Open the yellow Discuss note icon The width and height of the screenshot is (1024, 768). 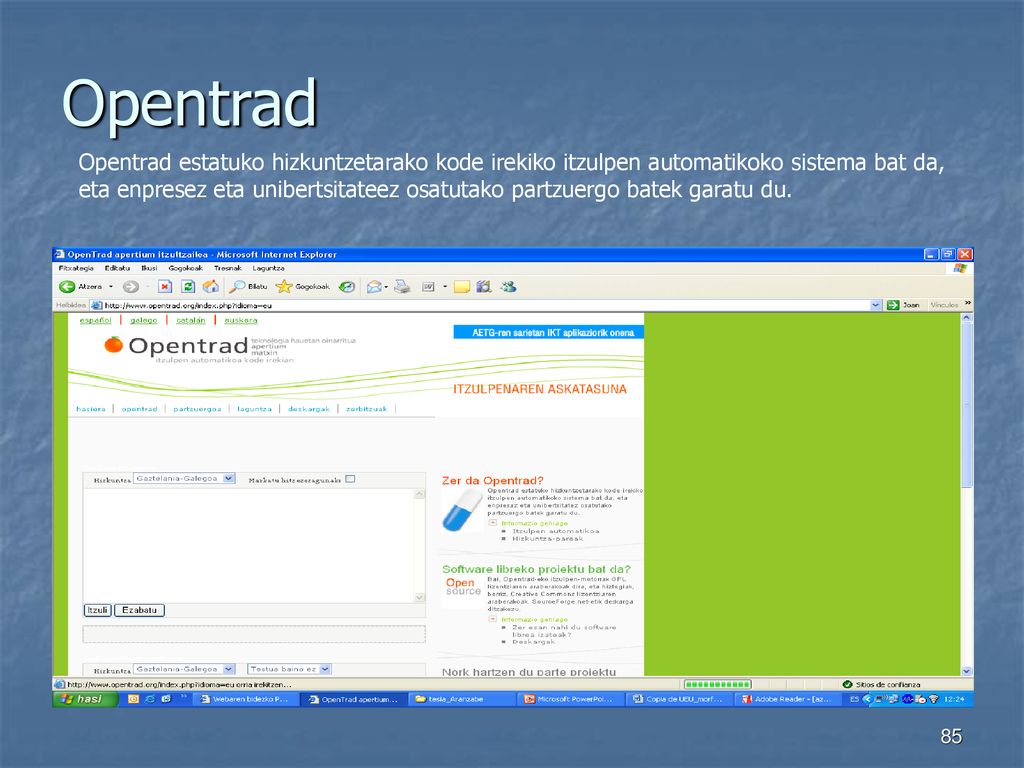pos(462,286)
